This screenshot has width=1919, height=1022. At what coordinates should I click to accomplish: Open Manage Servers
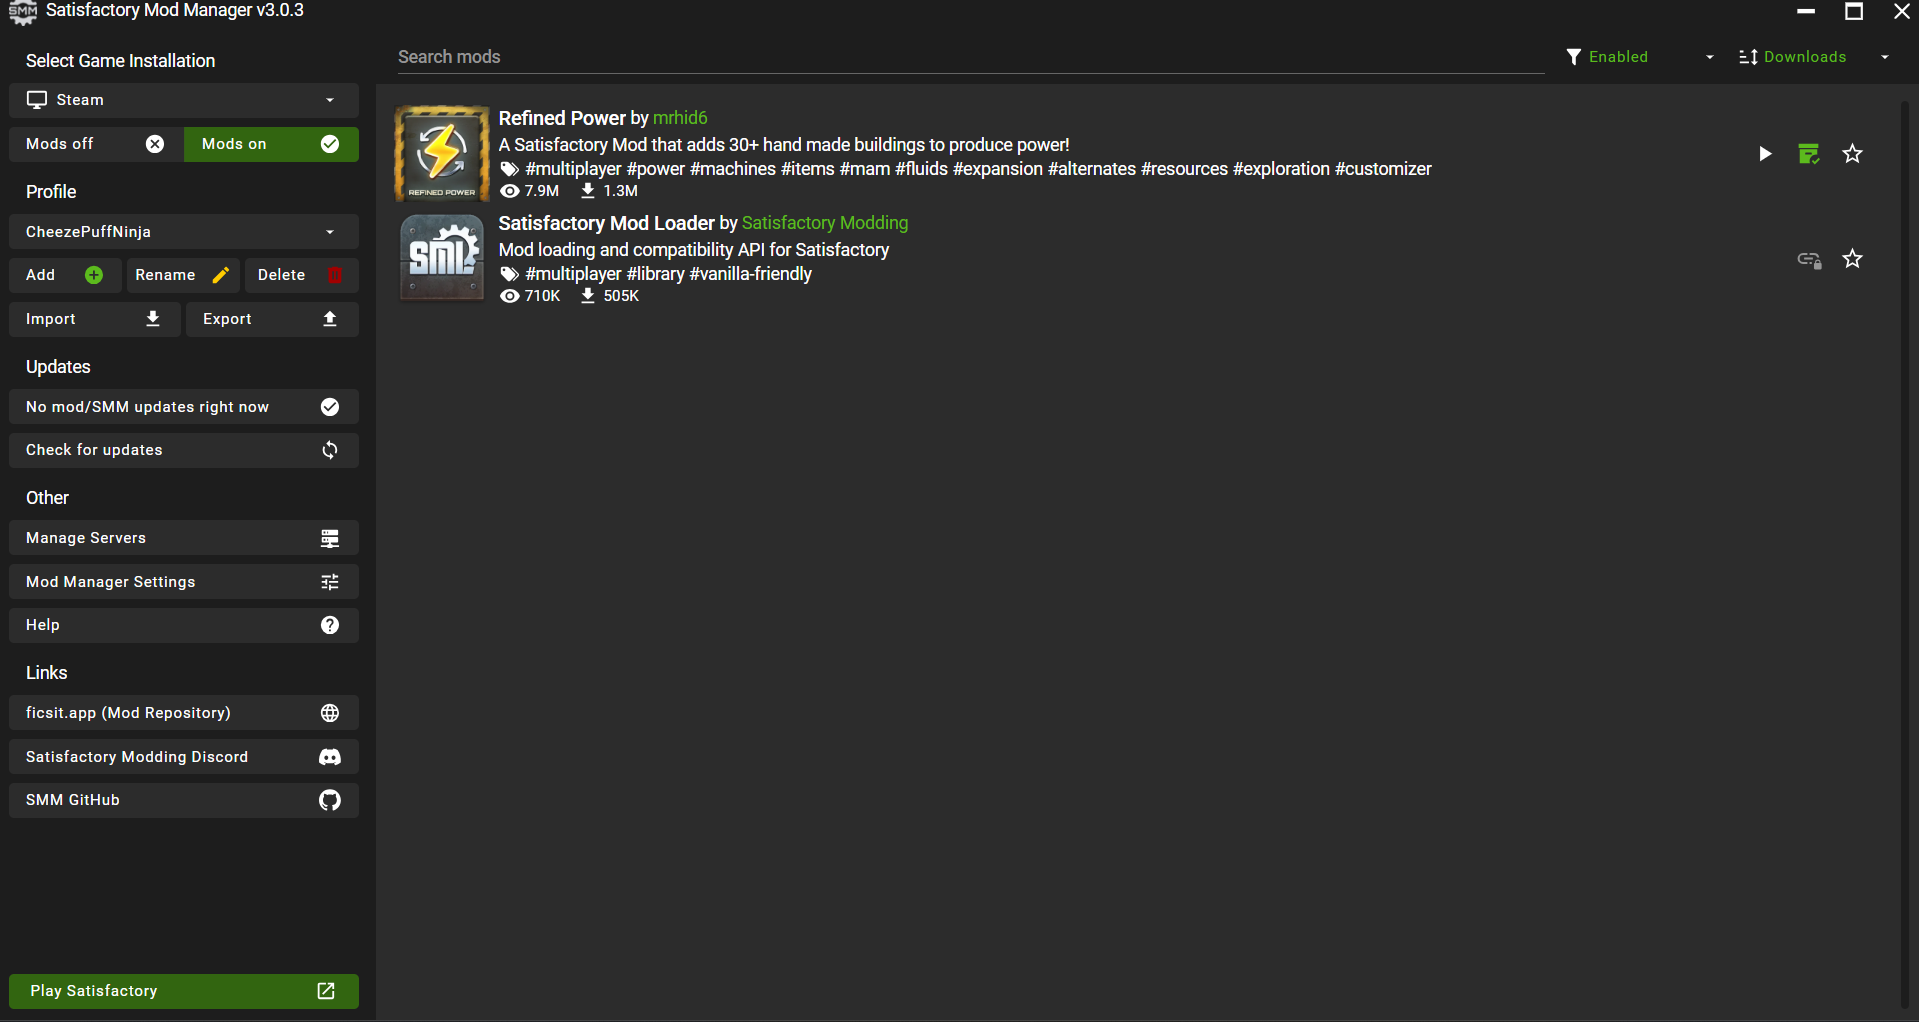184,538
